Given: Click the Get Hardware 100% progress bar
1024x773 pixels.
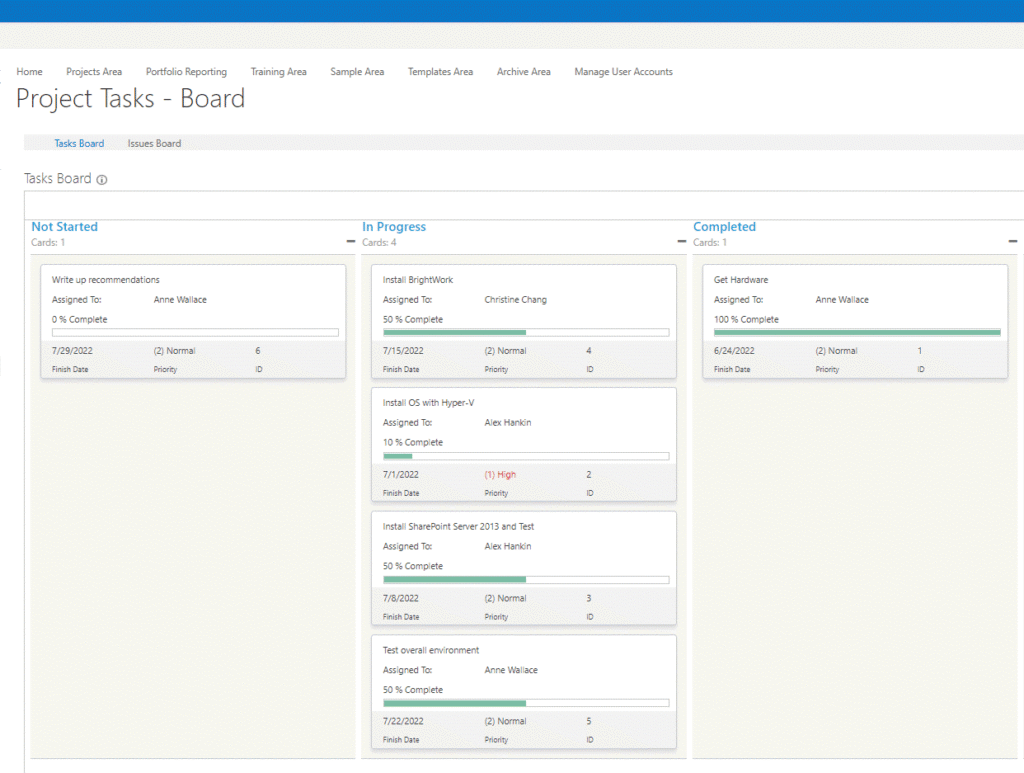Looking at the screenshot, I should pyautogui.click(x=857, y=332).
